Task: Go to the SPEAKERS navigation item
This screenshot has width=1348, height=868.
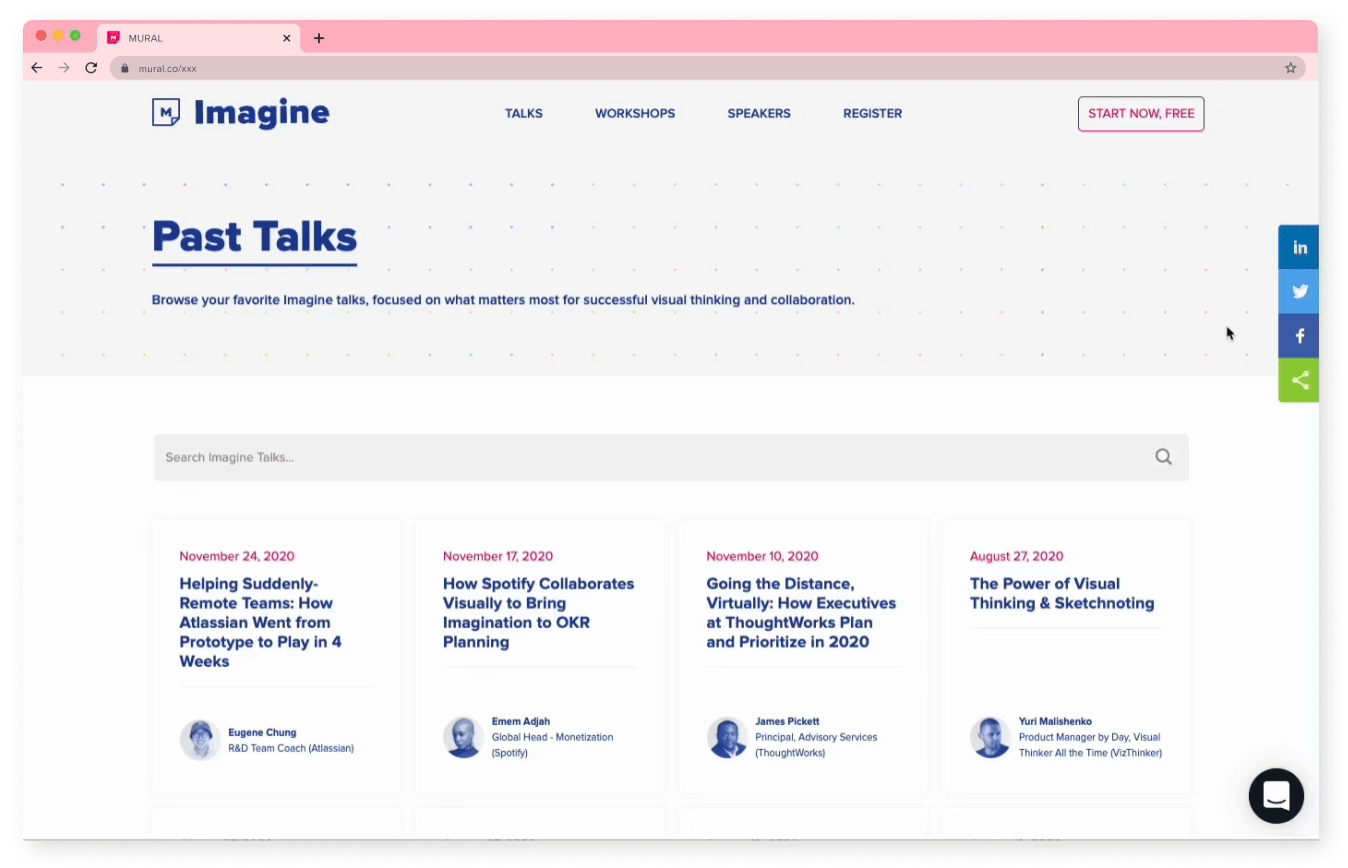Action: [x=759, y=113]
